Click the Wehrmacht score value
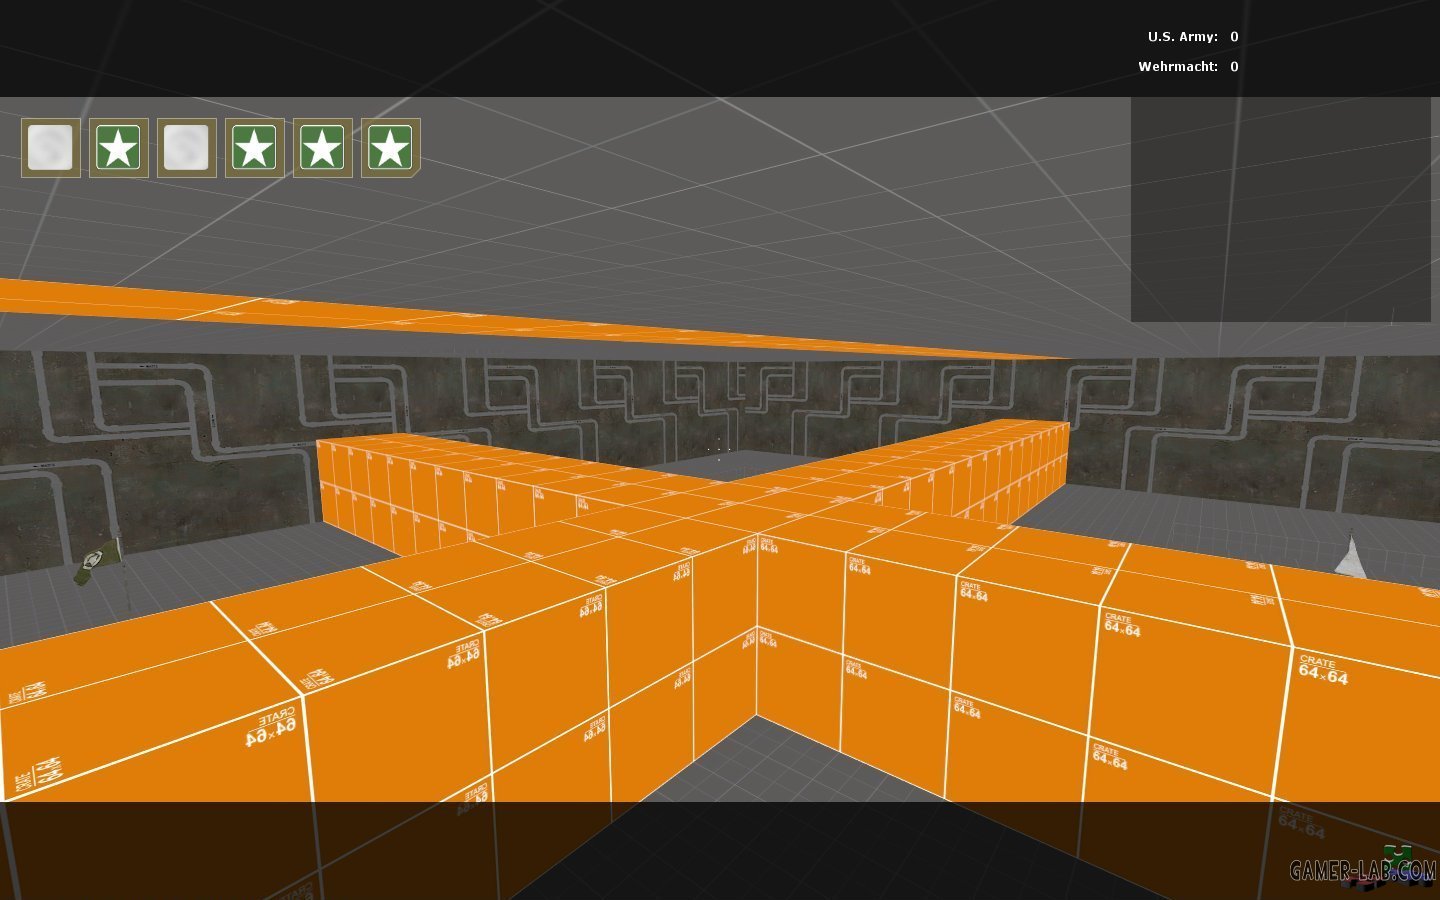 click(x=1234, y=67)
